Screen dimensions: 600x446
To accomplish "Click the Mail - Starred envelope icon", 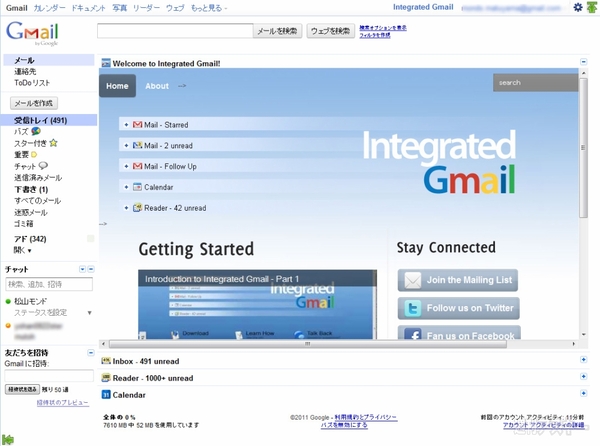I will point(137,125).
